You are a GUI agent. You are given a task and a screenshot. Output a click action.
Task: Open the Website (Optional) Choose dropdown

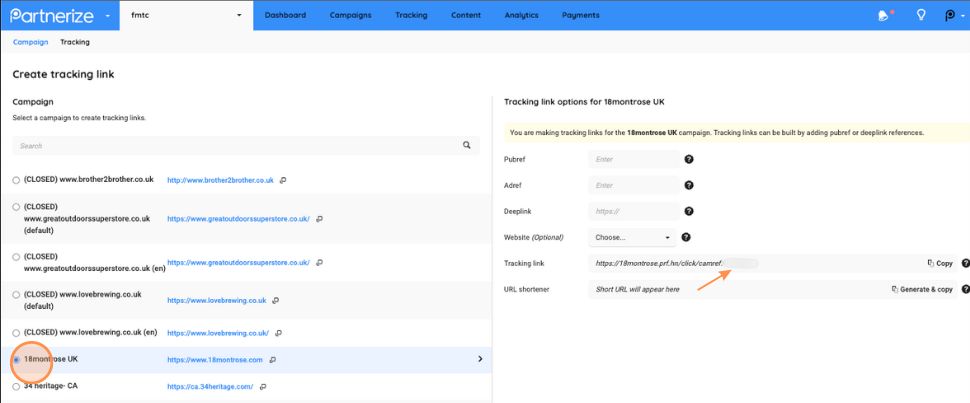click(633, 237)
